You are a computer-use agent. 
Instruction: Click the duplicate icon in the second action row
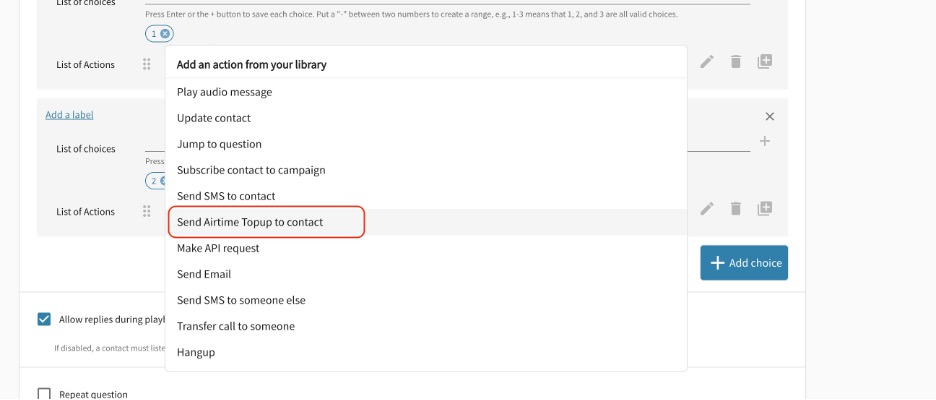pos(765,209)
